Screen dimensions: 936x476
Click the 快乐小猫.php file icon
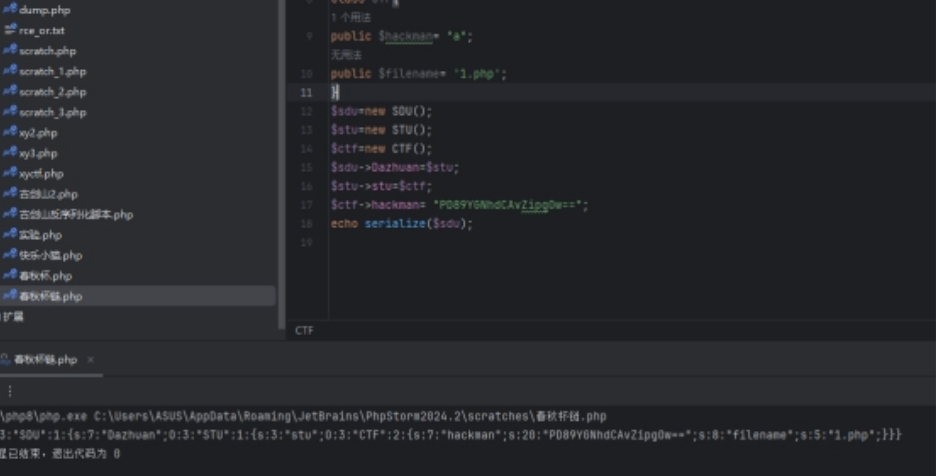tap(10, 256)
